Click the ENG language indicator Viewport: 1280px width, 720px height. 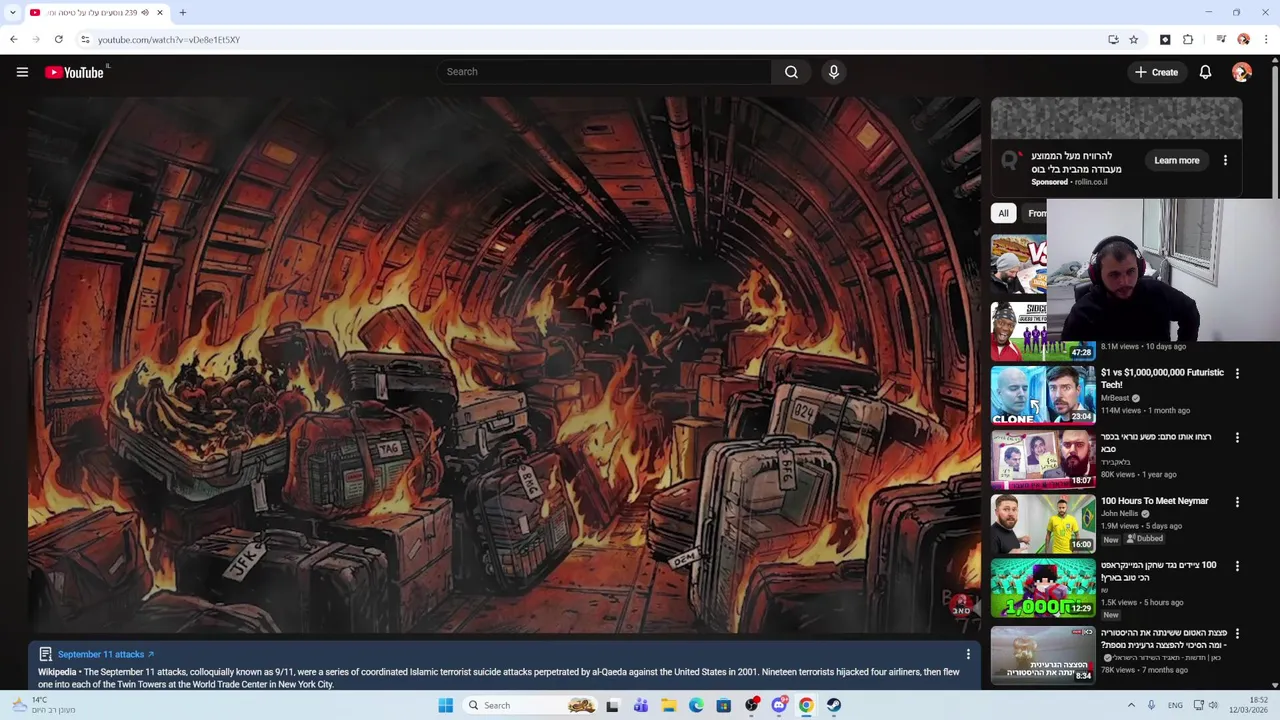click(1175, 705)
